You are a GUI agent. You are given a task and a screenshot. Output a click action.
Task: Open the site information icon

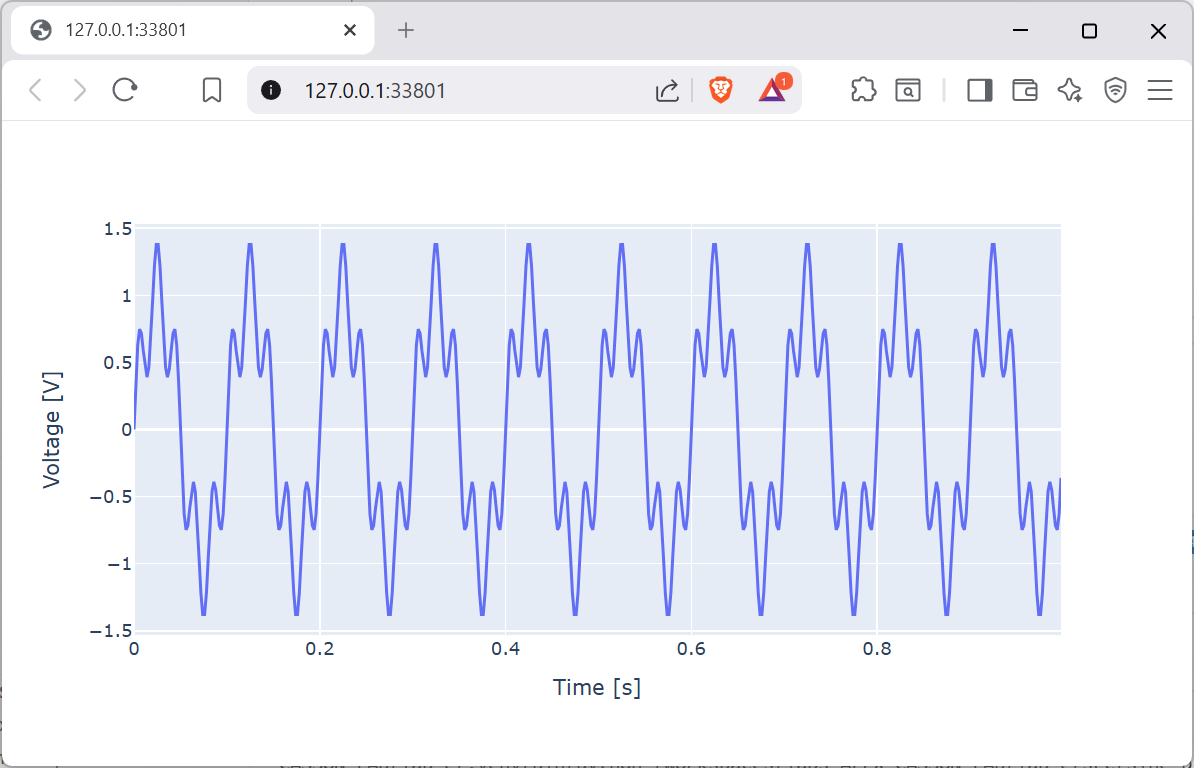tap(271, 91)
